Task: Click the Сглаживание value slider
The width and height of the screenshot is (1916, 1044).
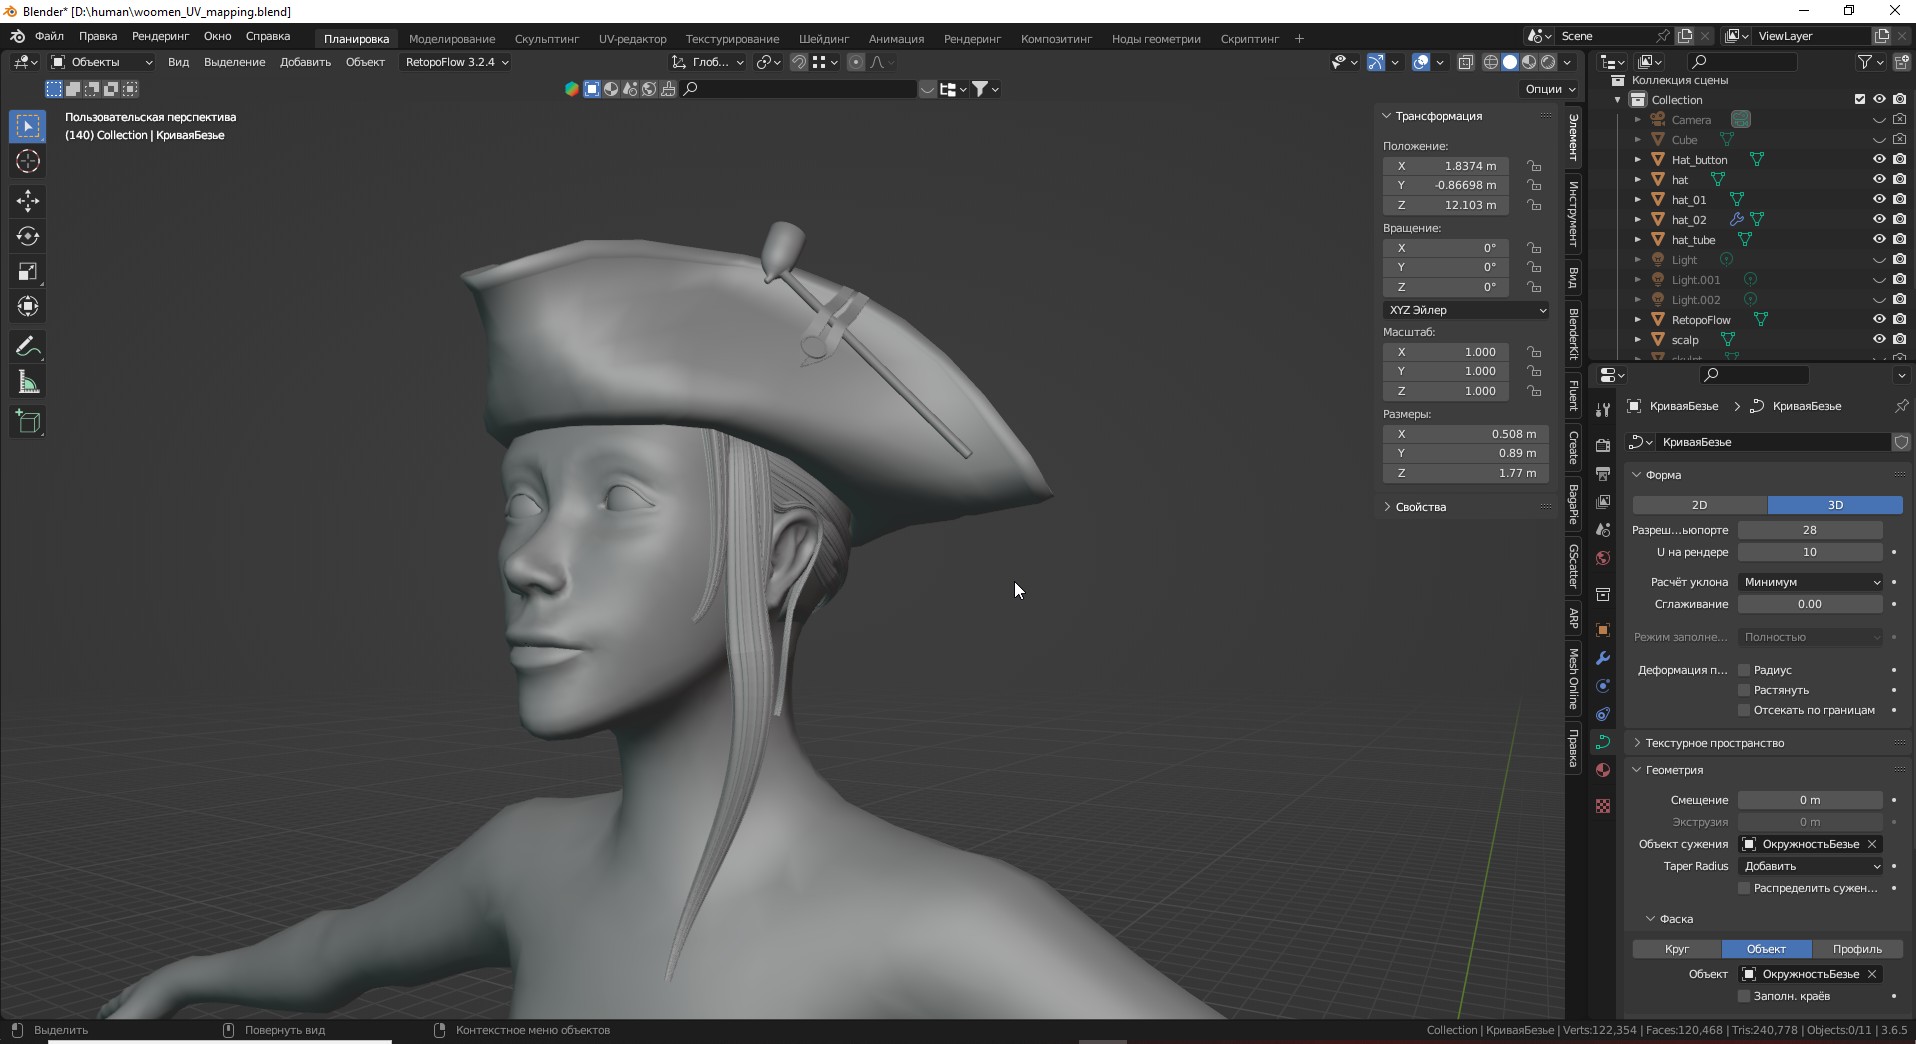Action: [x=1809, y=604]
